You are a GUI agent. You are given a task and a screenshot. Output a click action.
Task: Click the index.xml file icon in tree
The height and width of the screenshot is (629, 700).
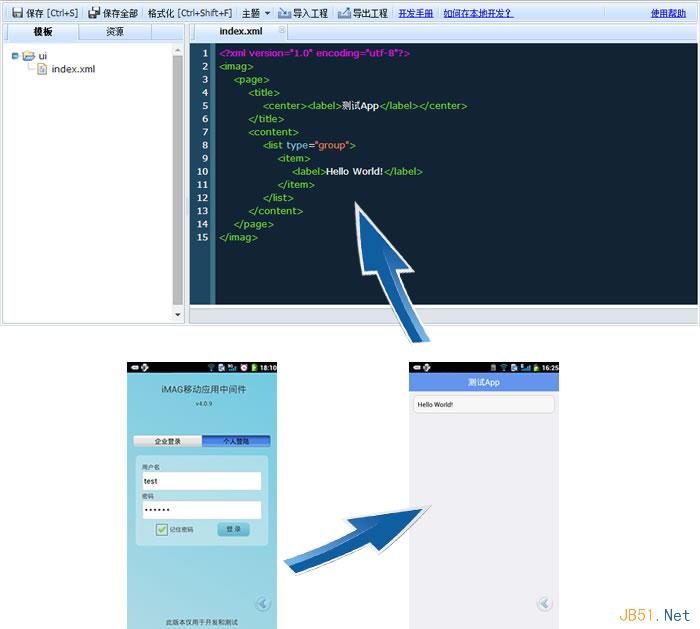[x=42, y=69]
